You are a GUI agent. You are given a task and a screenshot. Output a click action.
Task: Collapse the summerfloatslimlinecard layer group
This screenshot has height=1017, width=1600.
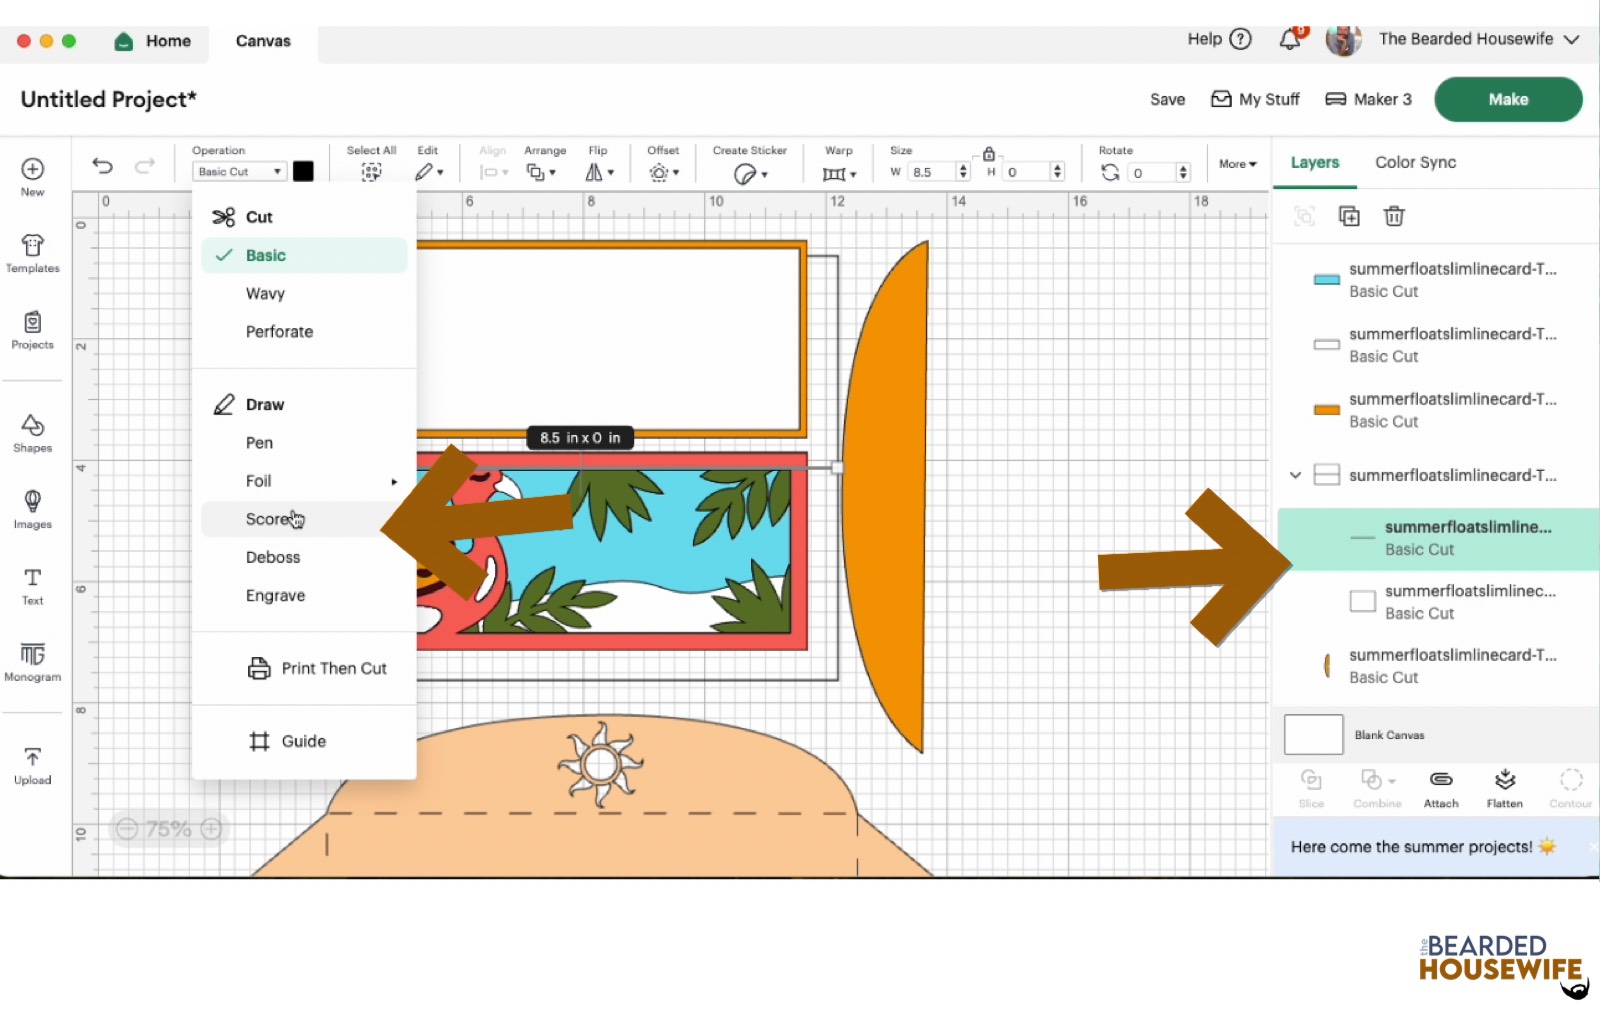tap(1295, 475)
